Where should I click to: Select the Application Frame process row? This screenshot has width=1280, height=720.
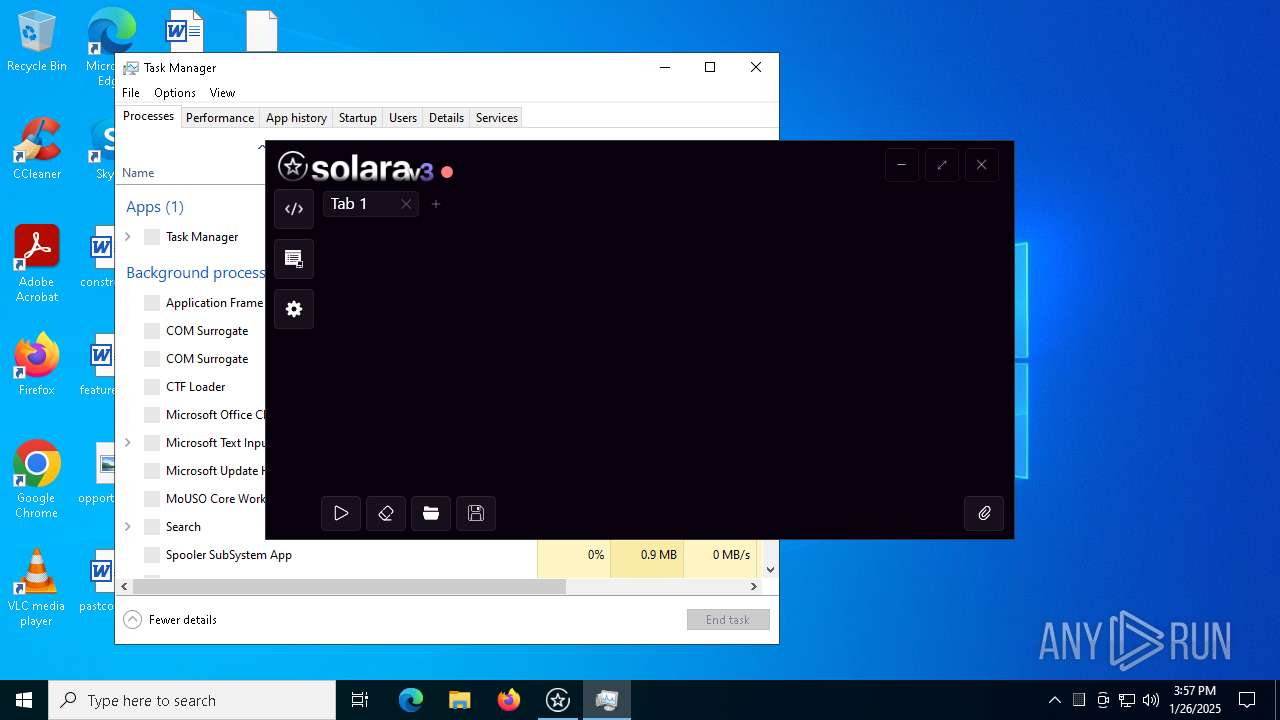click(191, 302)
